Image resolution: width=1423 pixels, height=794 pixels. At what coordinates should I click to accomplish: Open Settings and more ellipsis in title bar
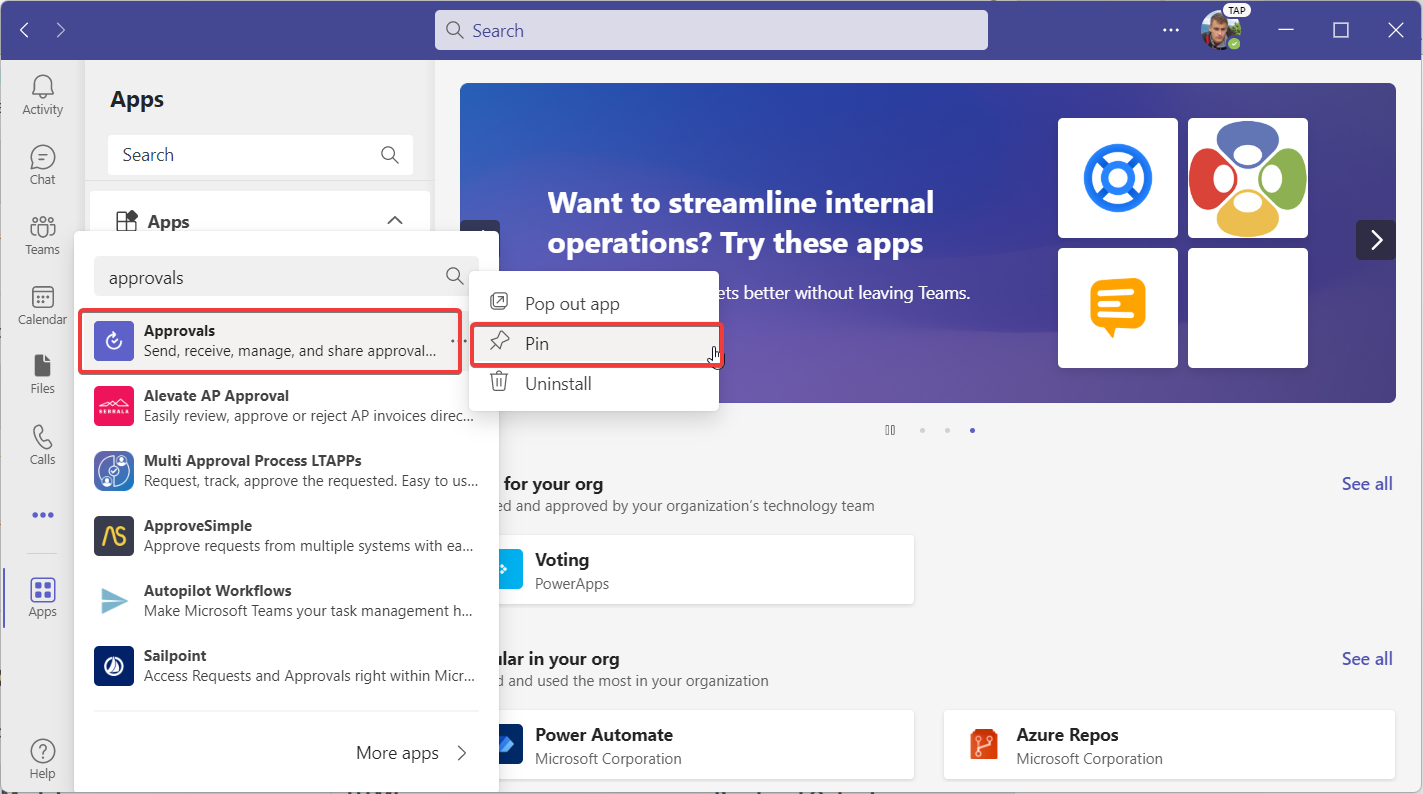[1171, 30]
